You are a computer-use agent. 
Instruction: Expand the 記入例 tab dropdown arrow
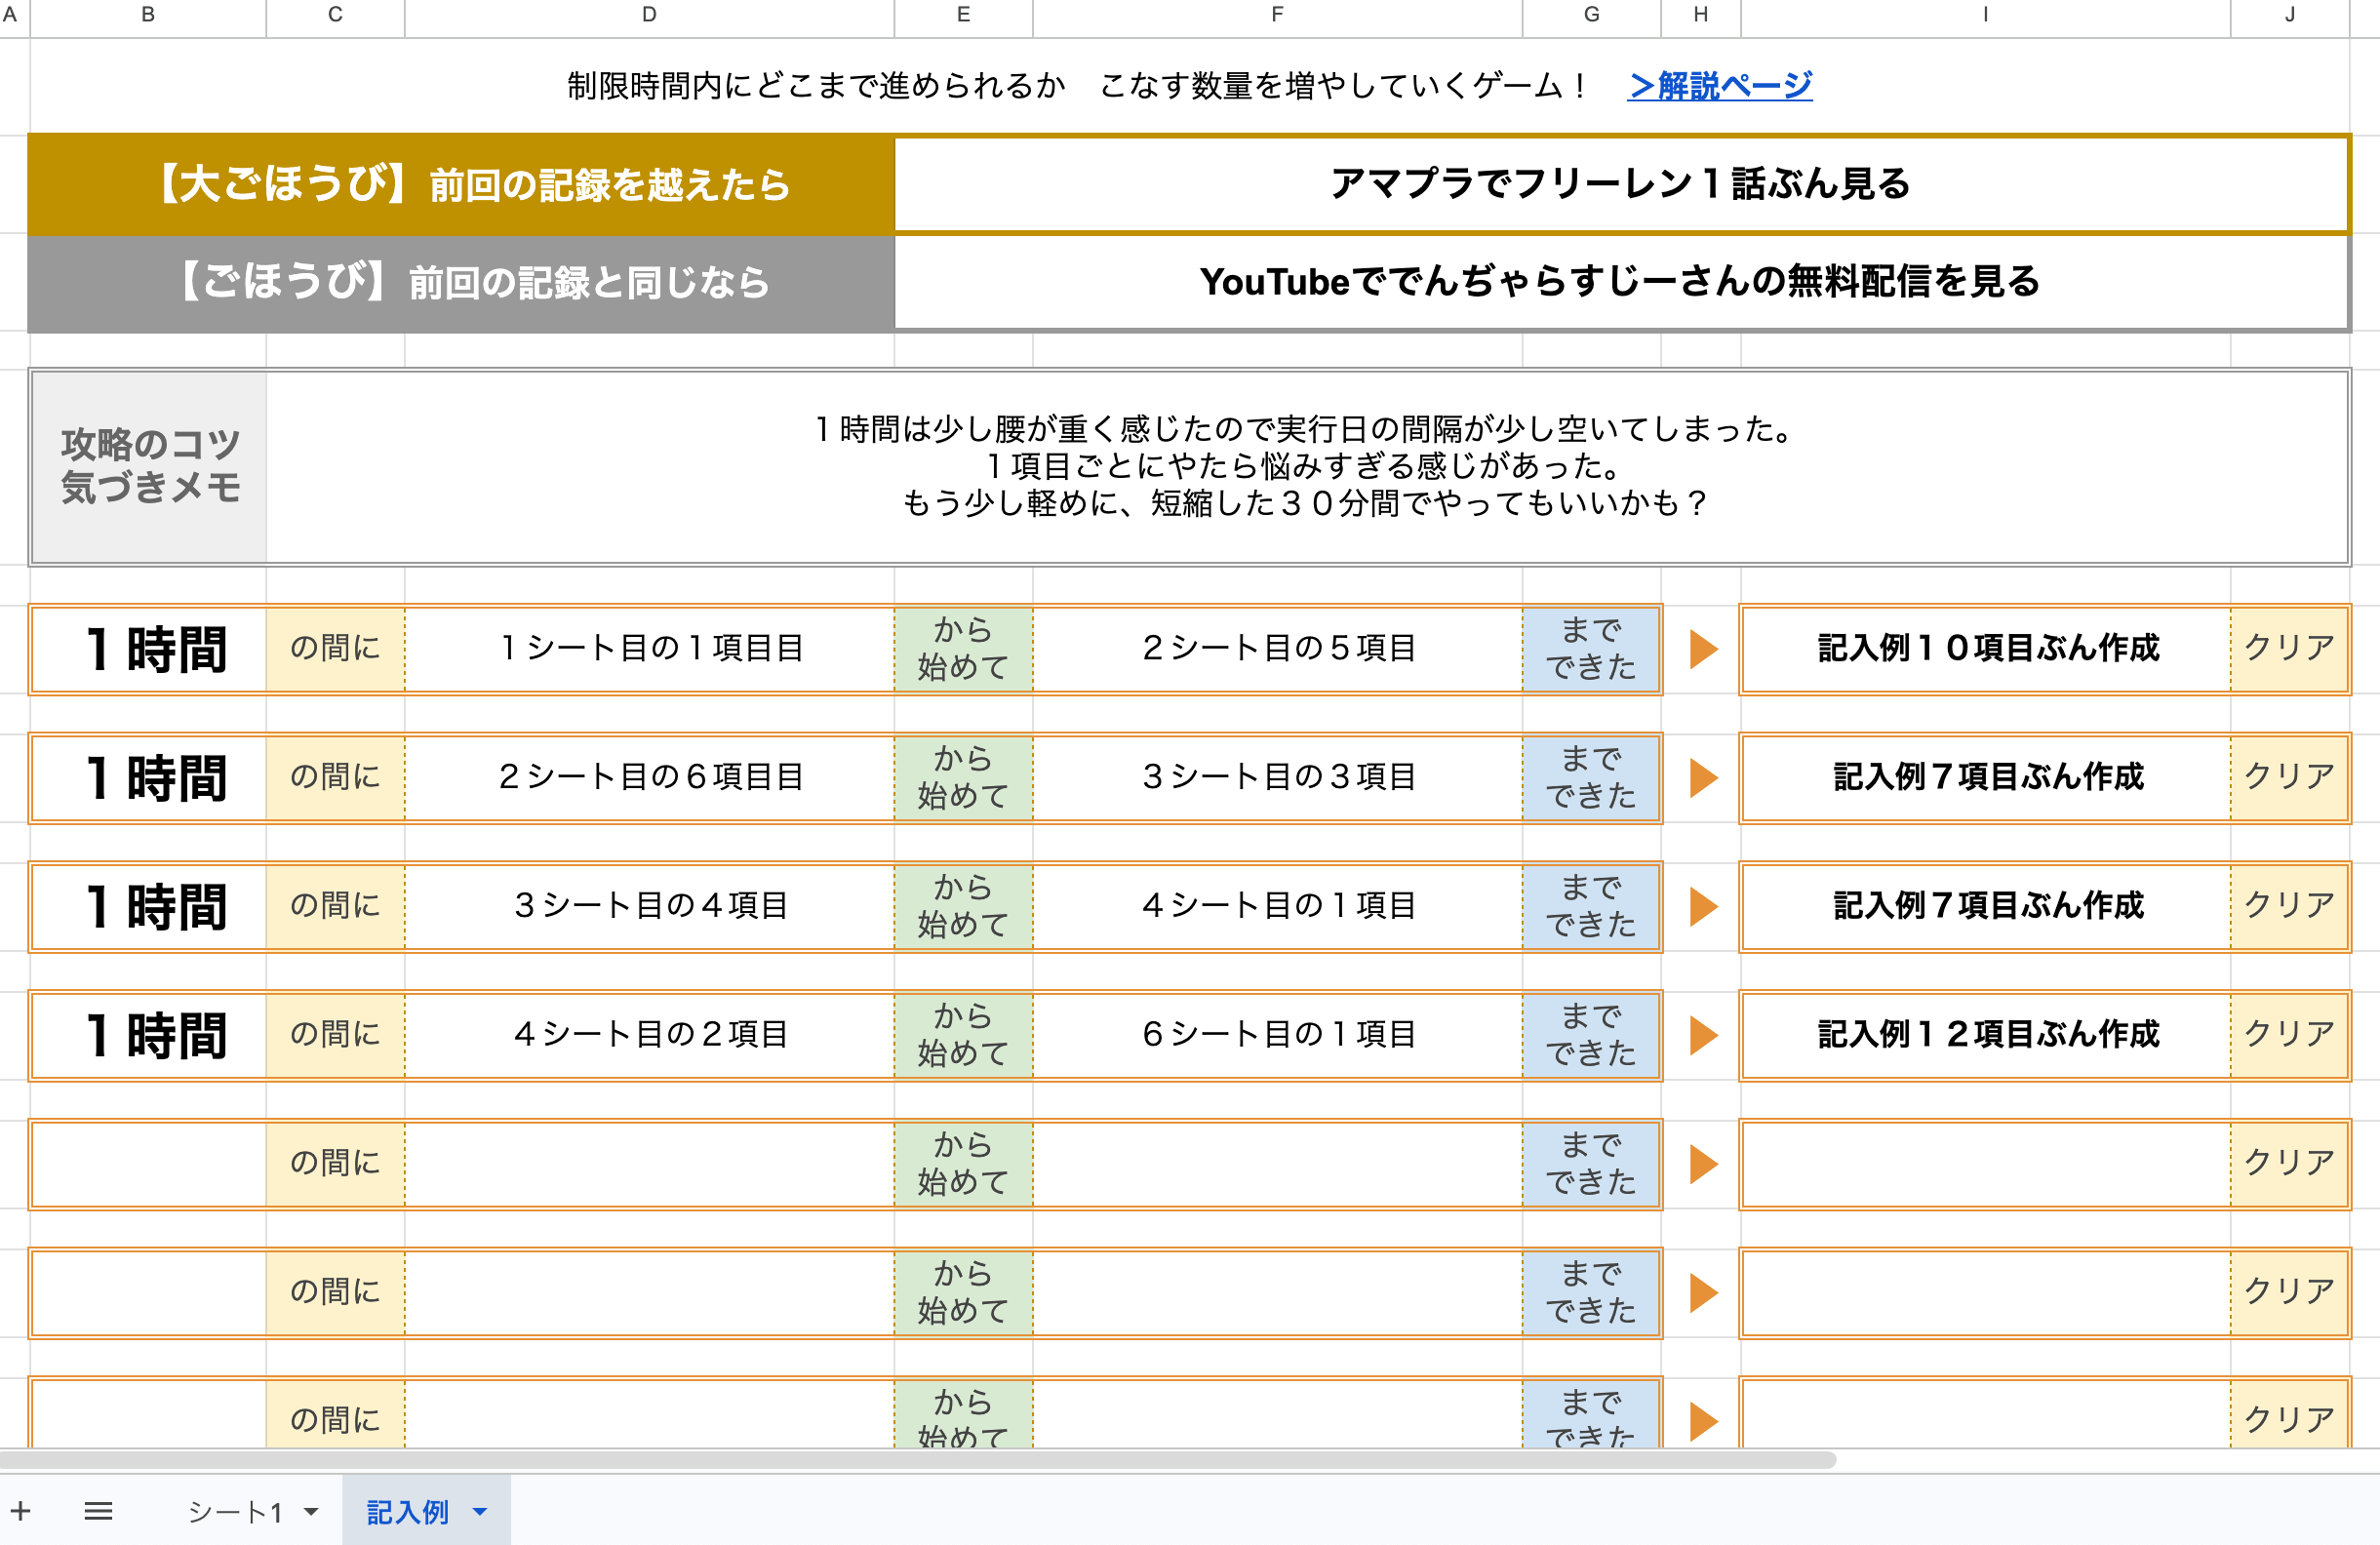point(480,1512)
